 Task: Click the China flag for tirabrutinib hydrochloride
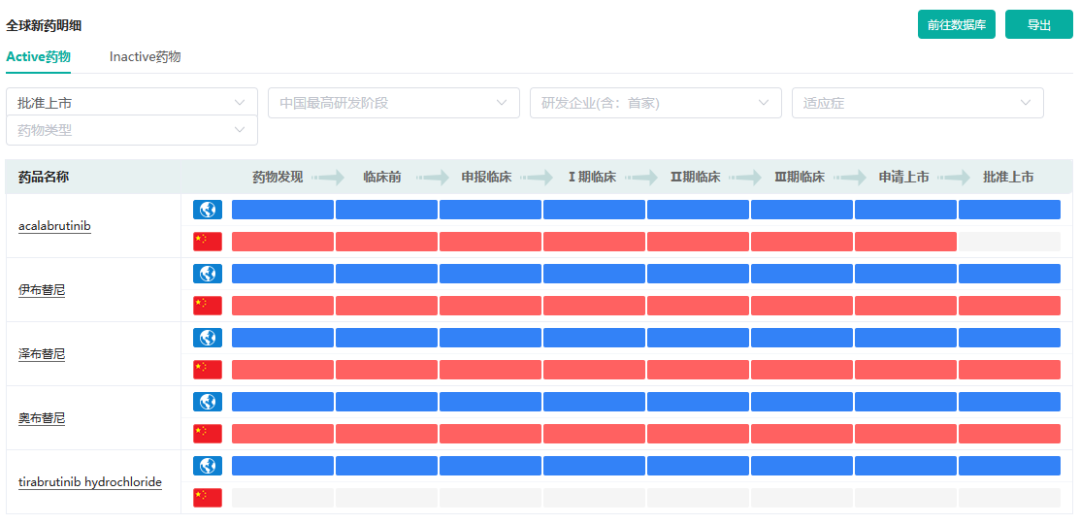(207, 497)
